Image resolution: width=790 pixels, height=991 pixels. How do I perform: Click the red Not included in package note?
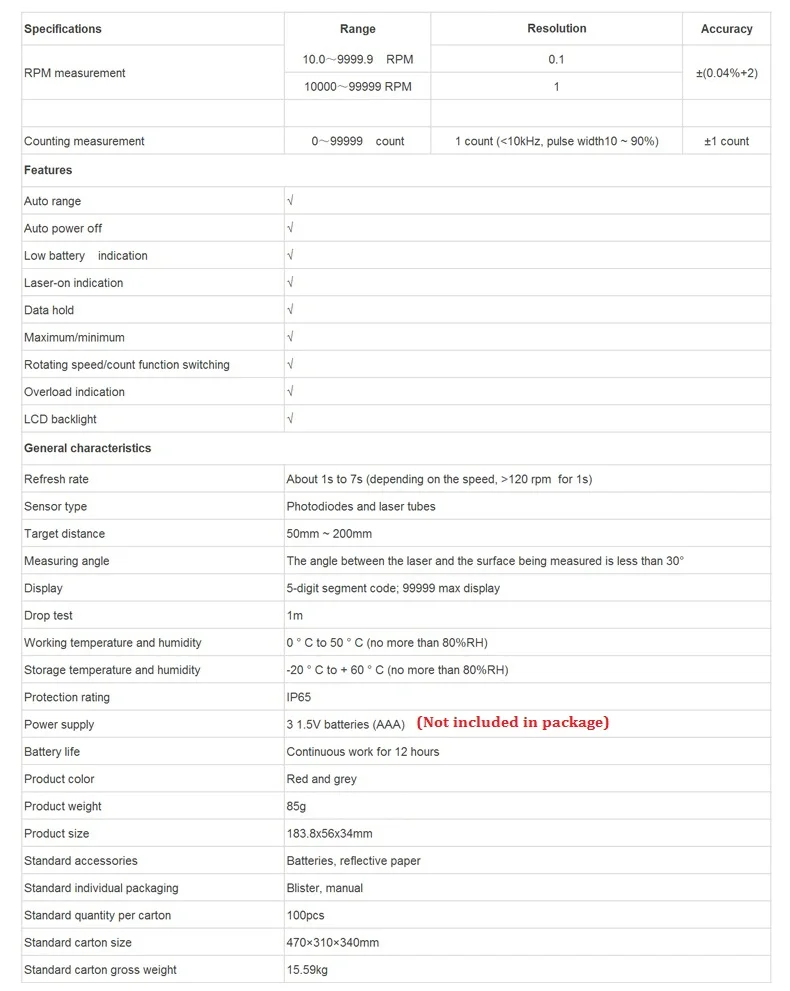513,722
